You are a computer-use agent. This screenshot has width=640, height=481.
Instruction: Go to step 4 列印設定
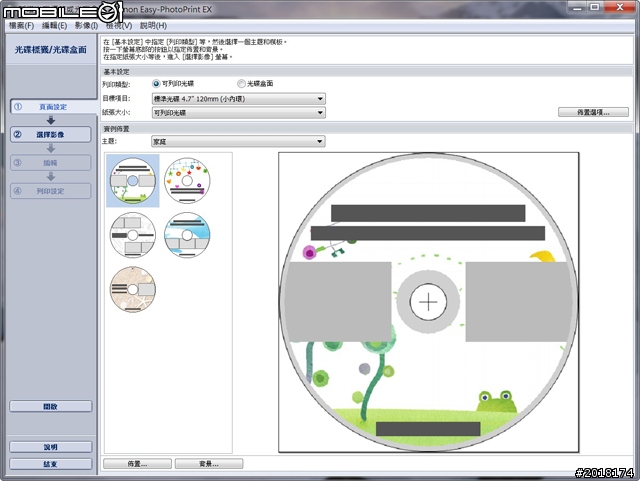[51, 191]
